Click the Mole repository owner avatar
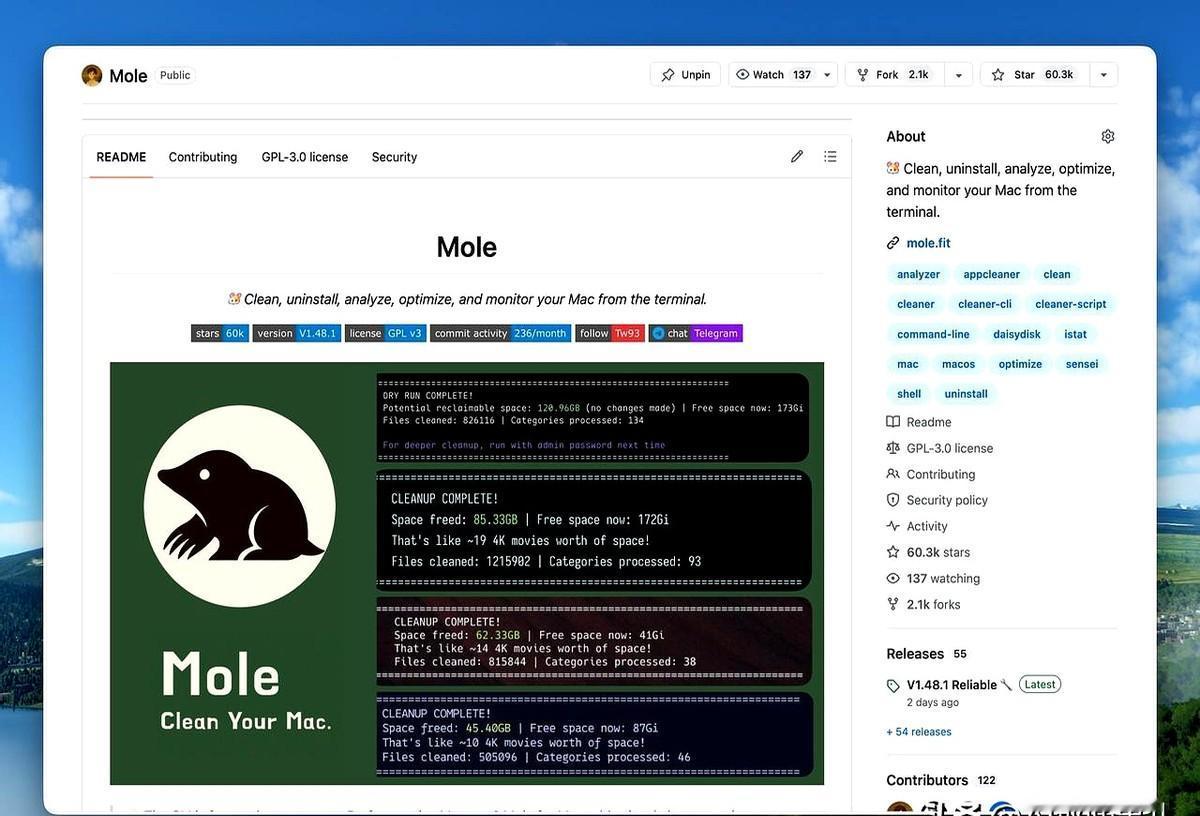This screenshot has height=816, width=1200. click(92, 75)
